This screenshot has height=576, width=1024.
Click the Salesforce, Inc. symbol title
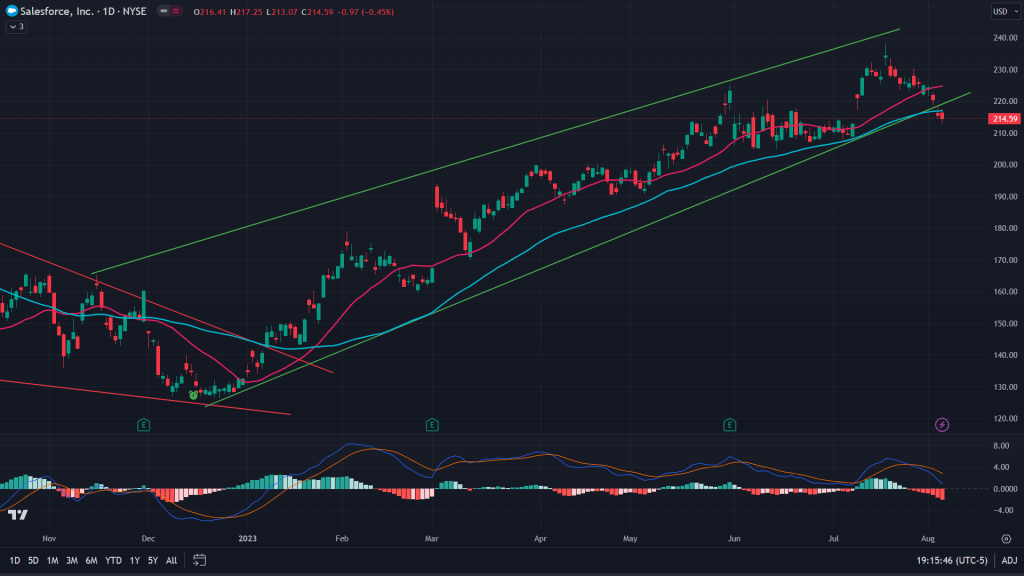pos(55,11)
